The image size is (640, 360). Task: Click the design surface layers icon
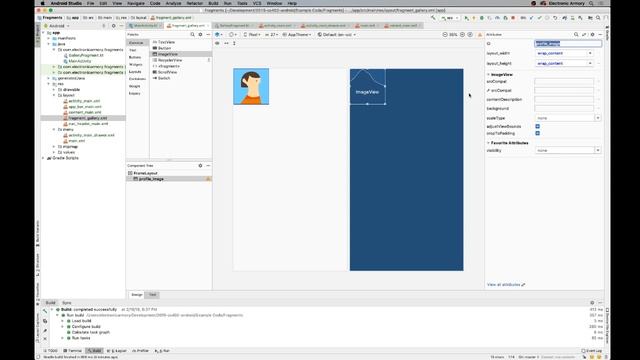point(218,35)
